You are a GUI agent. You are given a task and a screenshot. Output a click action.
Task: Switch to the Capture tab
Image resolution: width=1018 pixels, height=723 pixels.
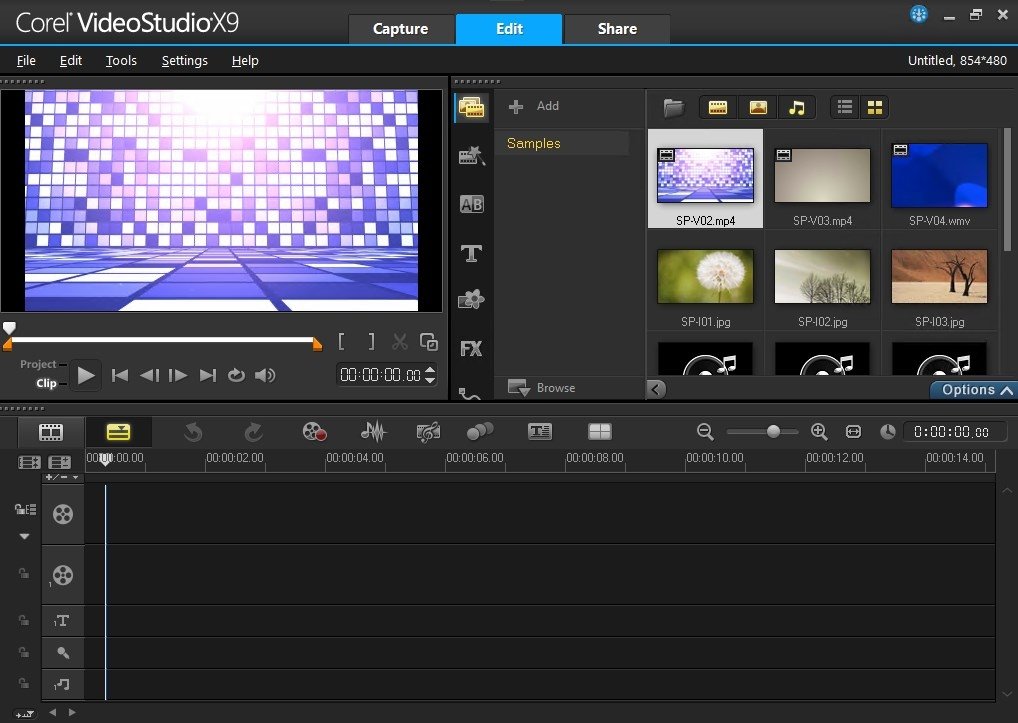401,29
